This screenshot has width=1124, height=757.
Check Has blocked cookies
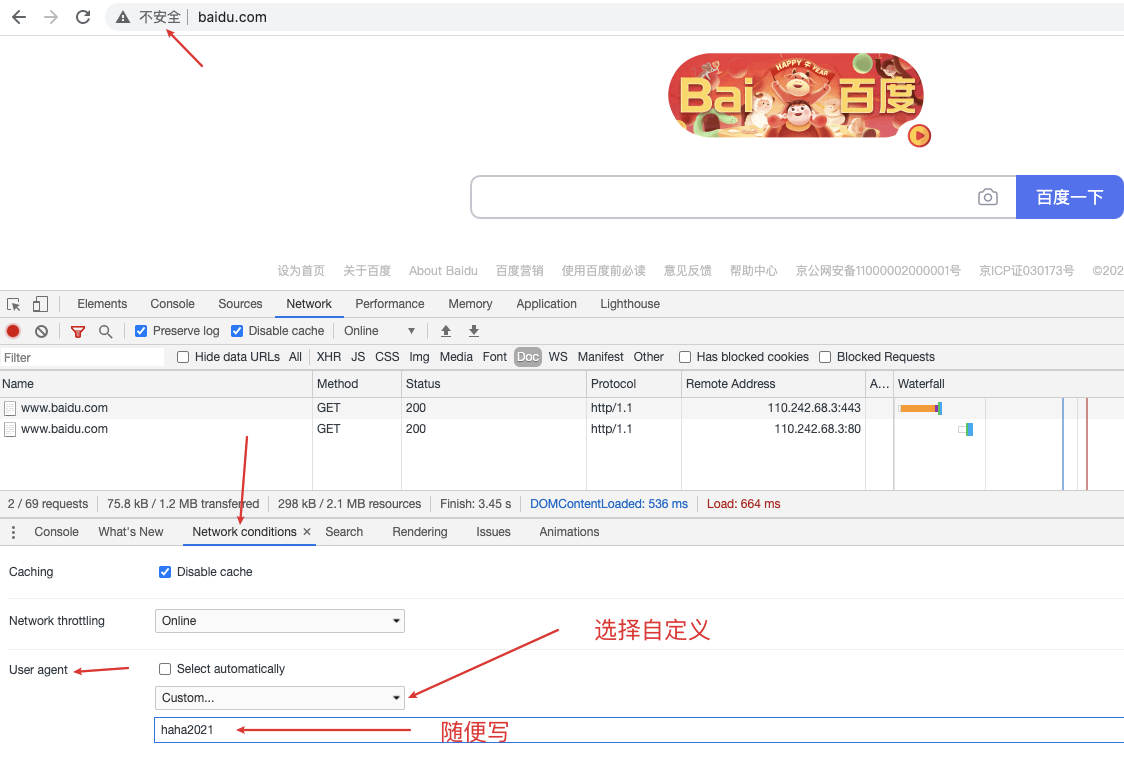pyautogui.click(x=685, y=357)
